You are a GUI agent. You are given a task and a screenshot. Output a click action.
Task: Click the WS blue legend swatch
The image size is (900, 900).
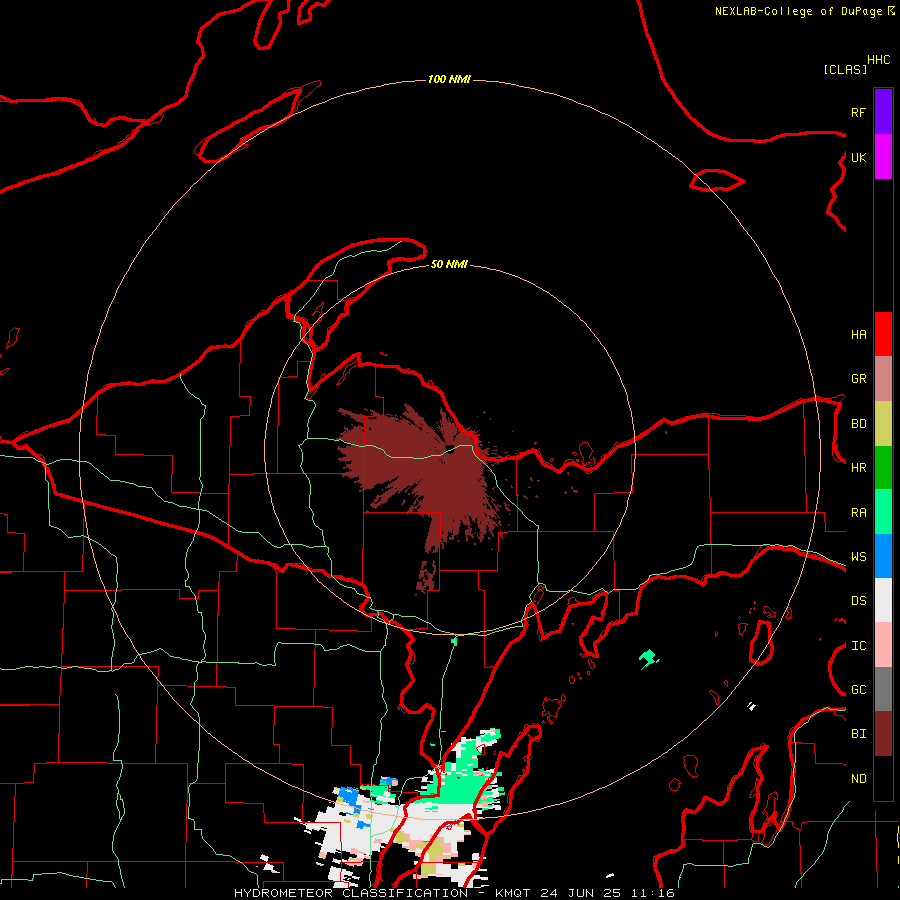pos(883,556)
